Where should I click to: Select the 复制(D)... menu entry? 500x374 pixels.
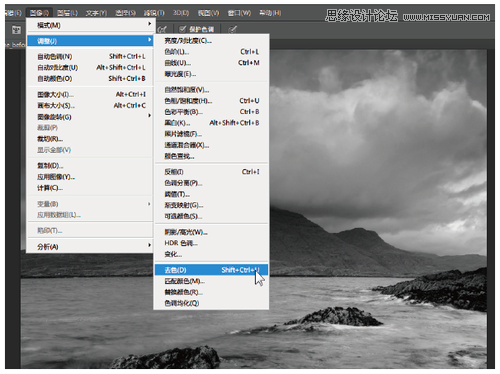(x=90, y=165)
